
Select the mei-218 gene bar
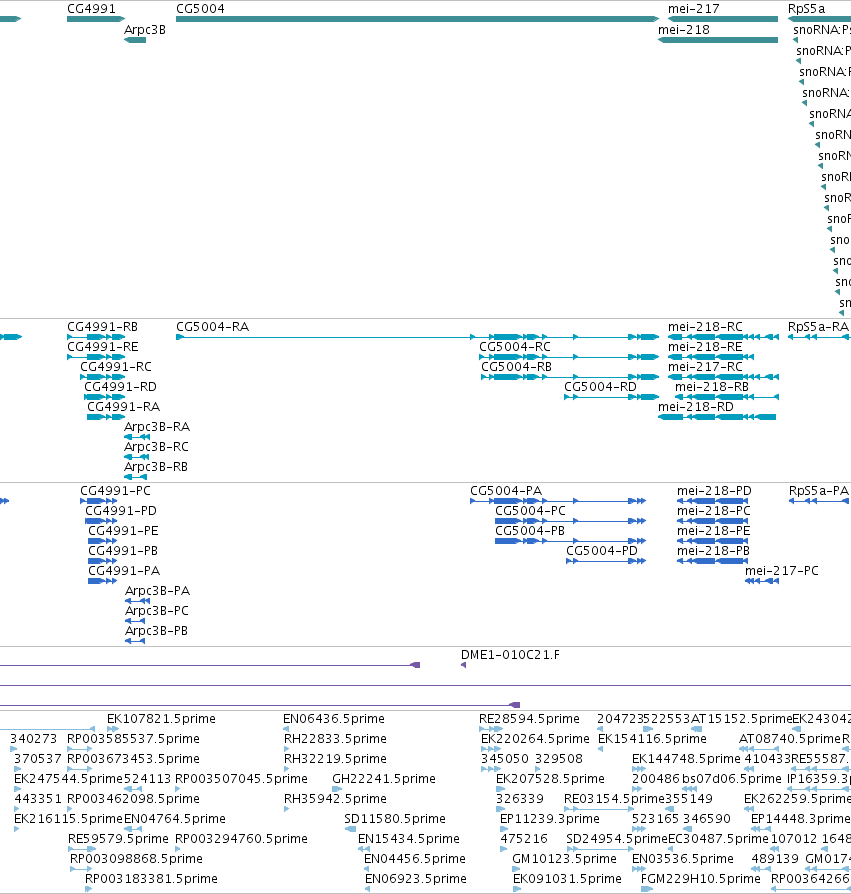coord(718,40)
